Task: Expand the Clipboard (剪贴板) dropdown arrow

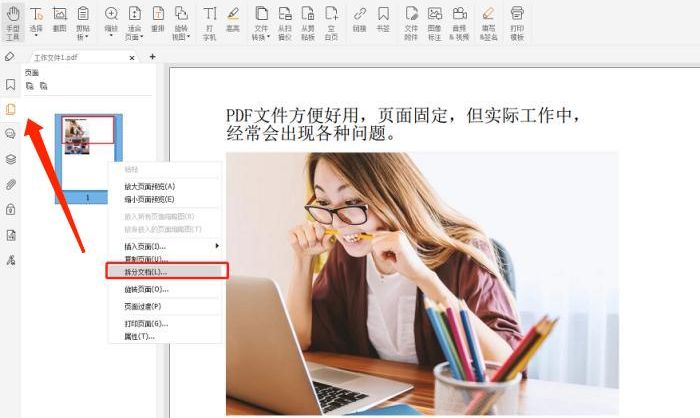Action: tap(86, 37)
